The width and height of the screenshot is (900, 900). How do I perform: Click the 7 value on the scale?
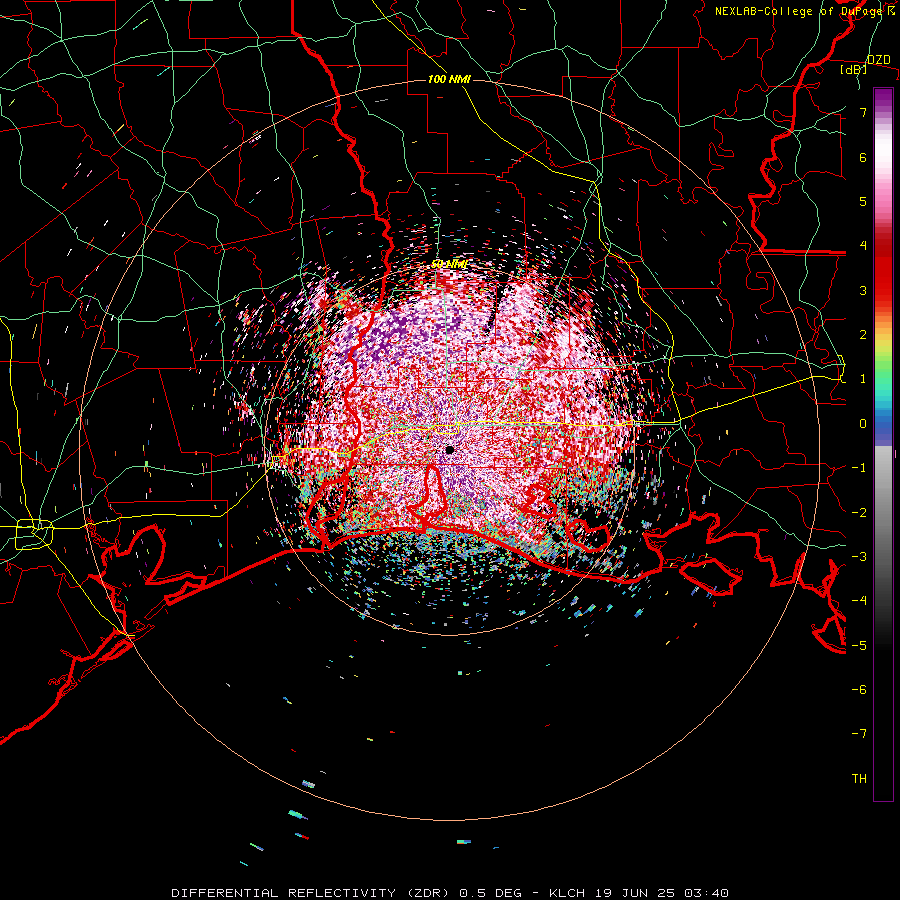point(863,112)
